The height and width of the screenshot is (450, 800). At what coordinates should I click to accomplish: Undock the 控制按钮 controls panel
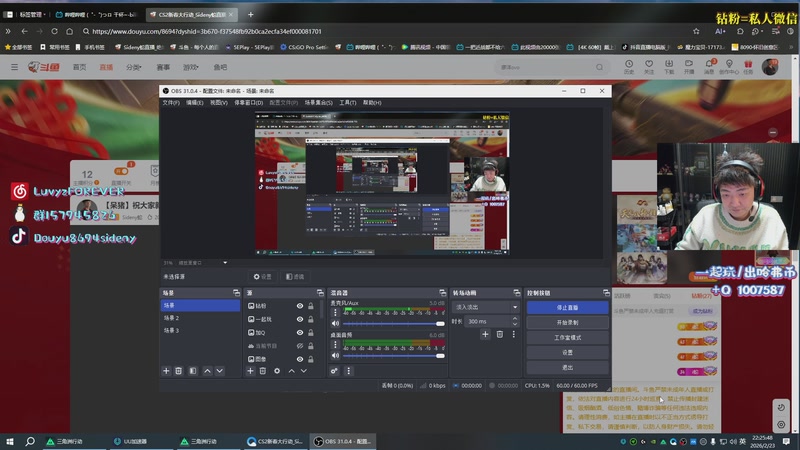(606, 293)
